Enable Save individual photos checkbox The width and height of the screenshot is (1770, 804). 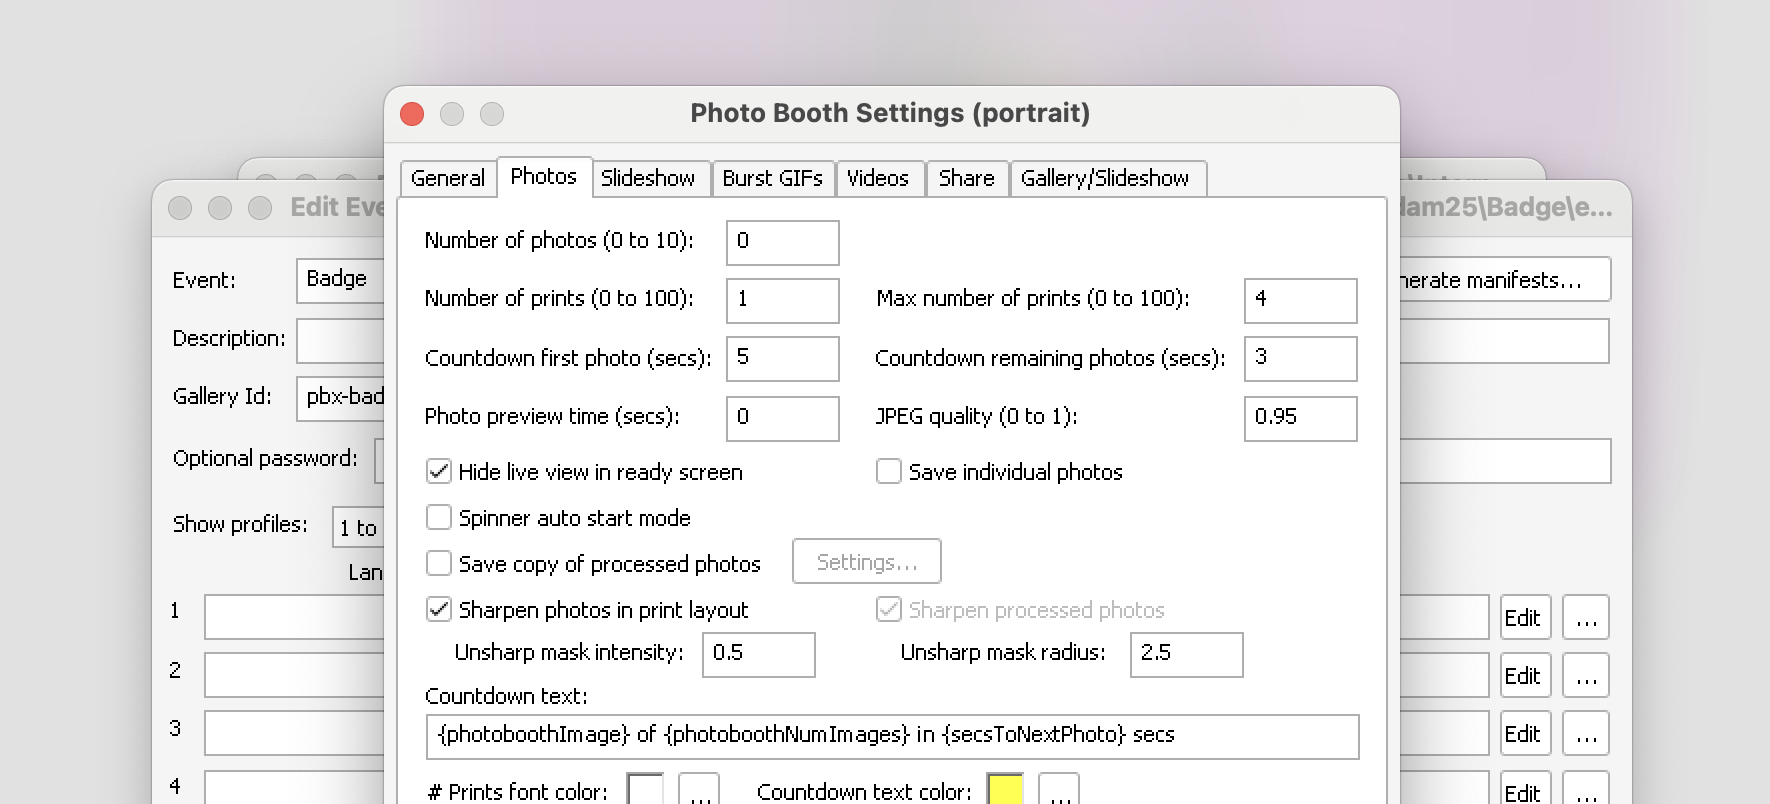pyautogui.click(x=888, y=471)
